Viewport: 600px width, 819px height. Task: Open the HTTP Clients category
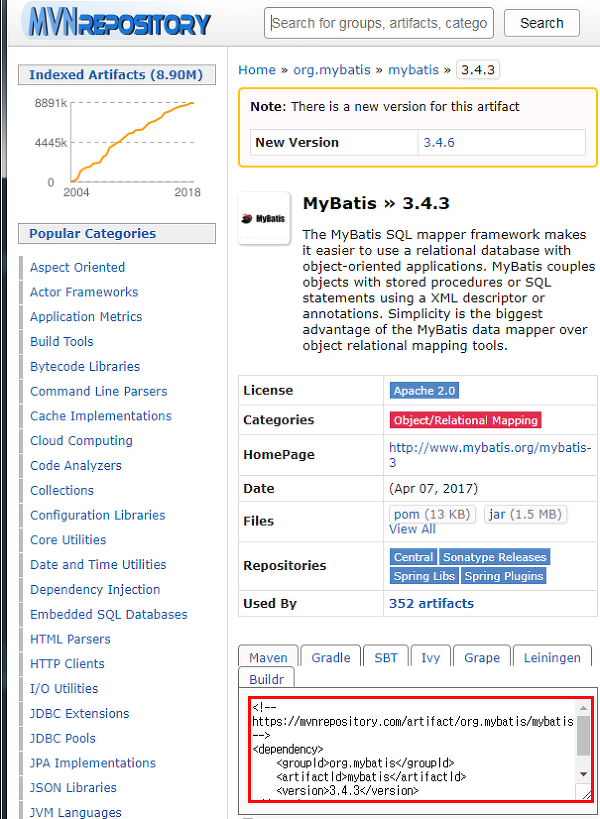(x=67, y=664)
